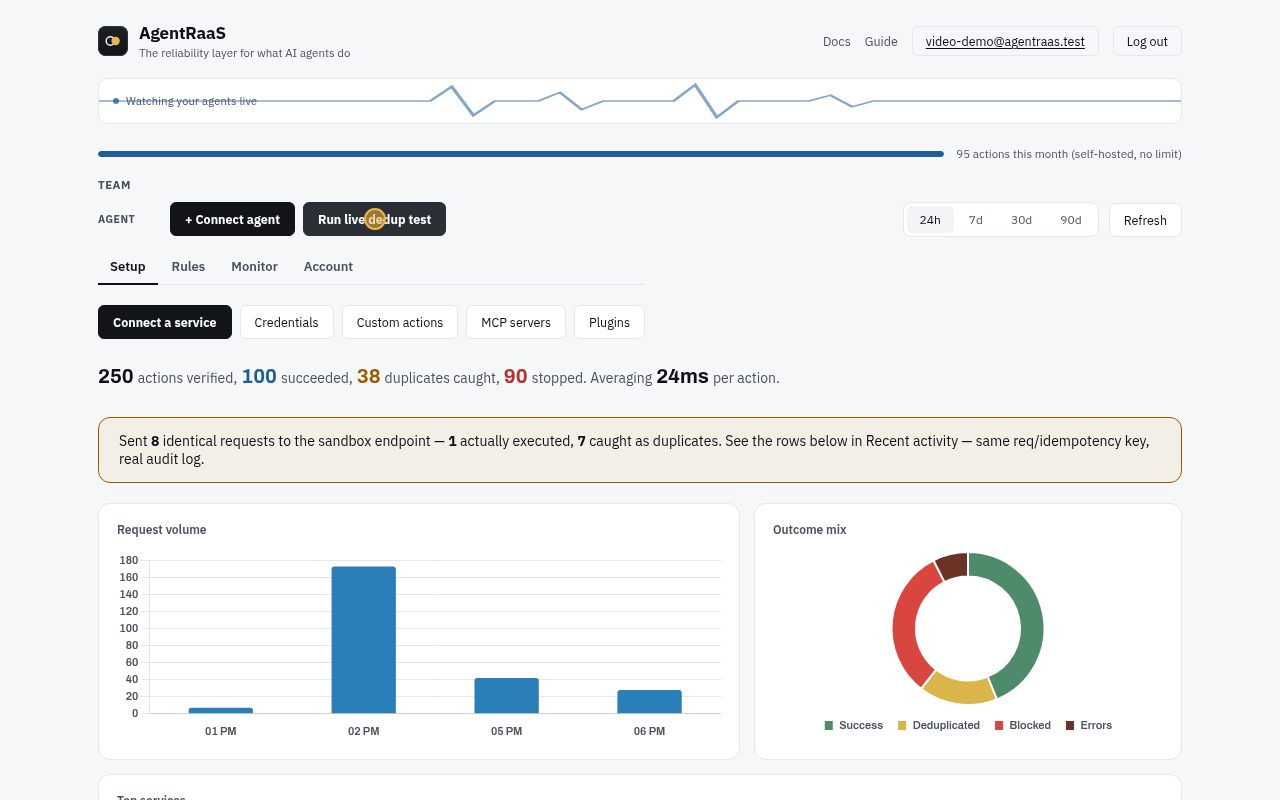1280x800 pixels.
Task: Click the + Connect agent button
Action: click(x=232, y=220)
